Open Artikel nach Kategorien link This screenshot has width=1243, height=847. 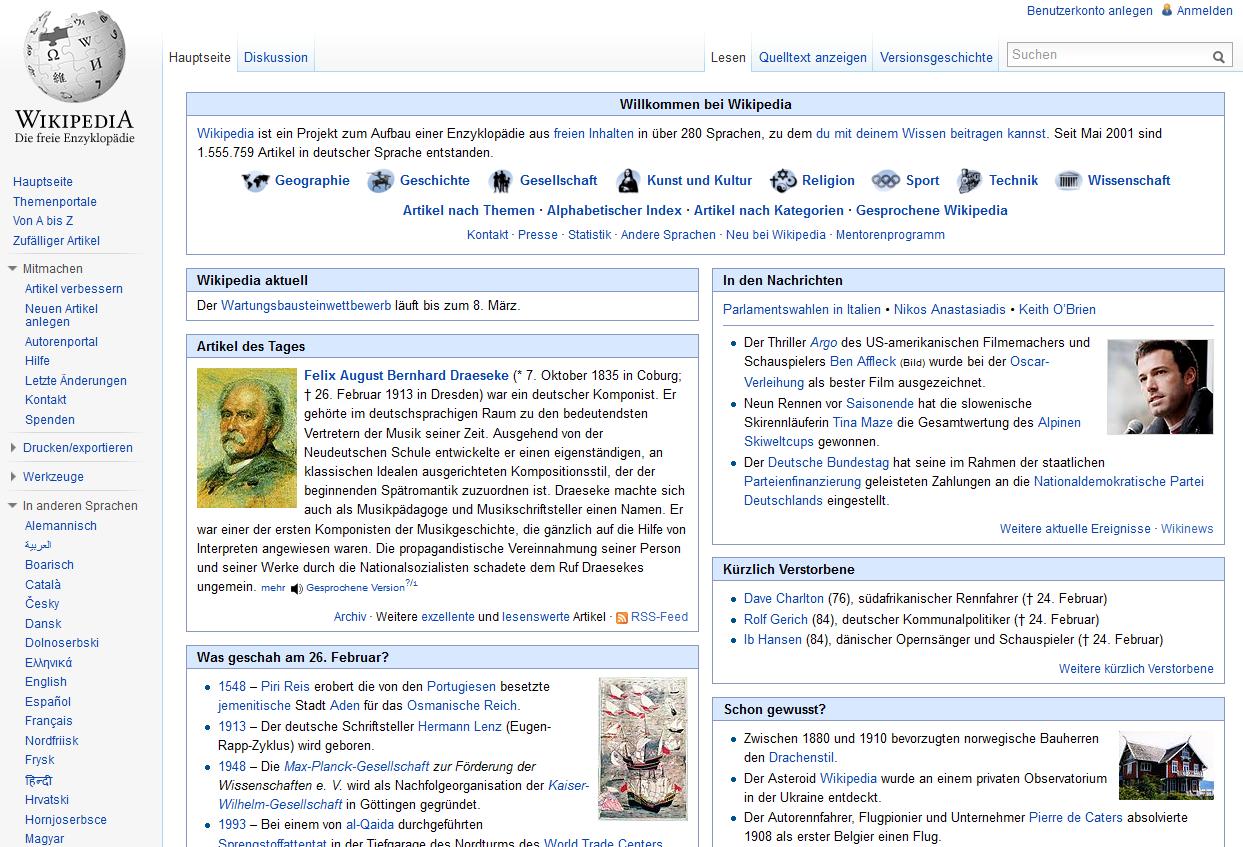click(769, 211)
